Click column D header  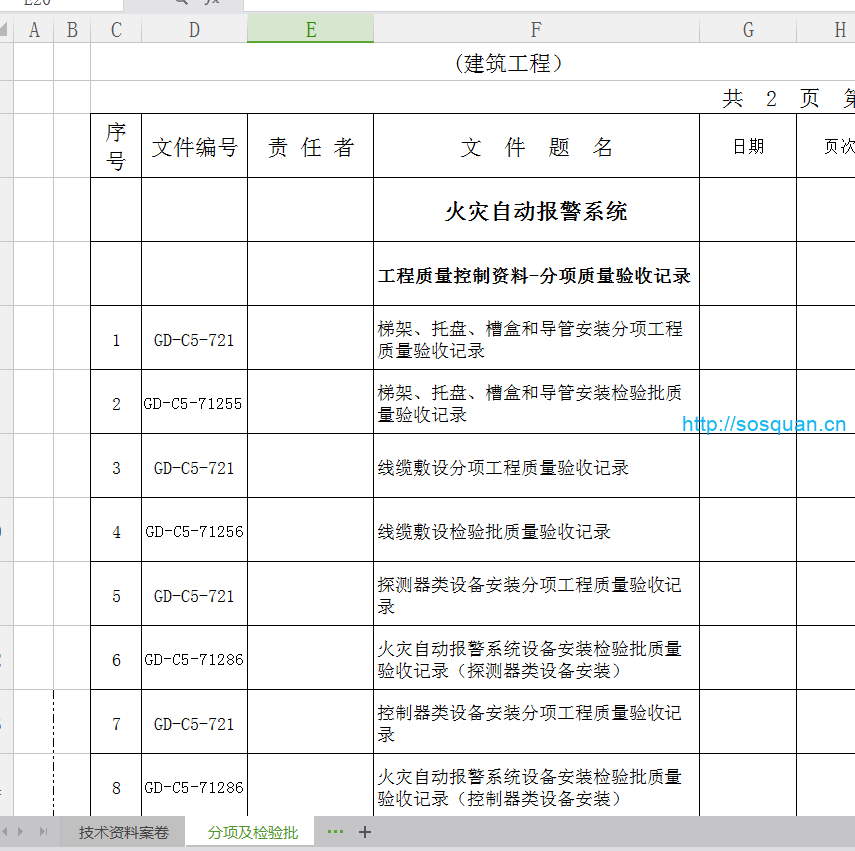[x=194, y=30]
